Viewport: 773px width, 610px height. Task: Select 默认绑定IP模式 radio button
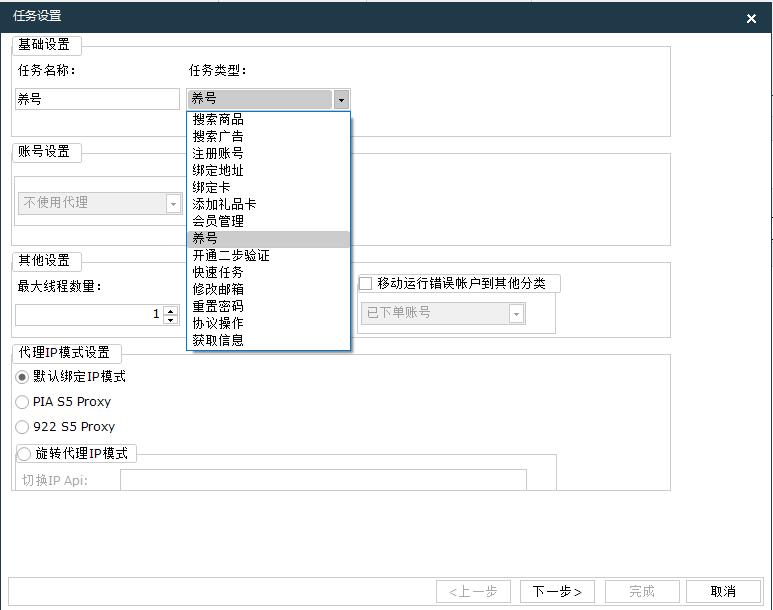click(22, 377)
